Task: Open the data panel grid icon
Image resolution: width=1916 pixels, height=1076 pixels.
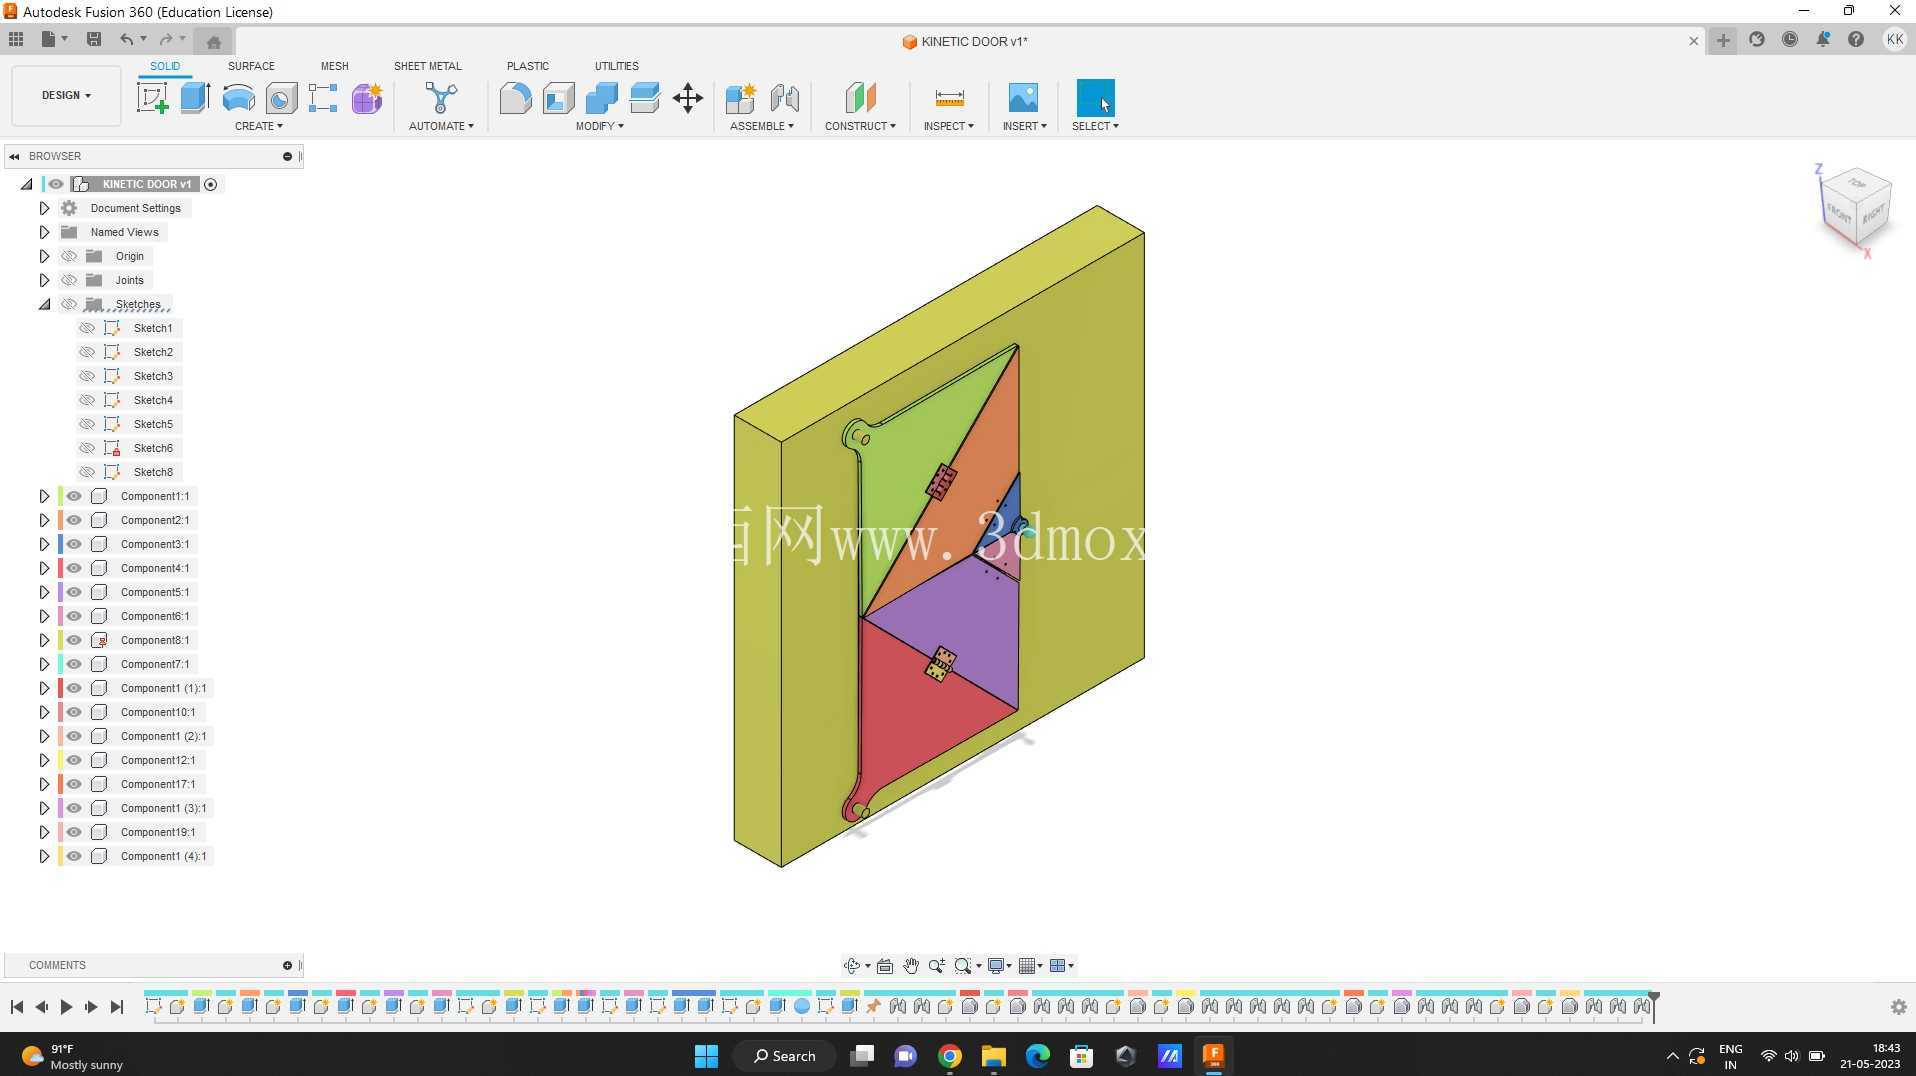Action: 16,40
